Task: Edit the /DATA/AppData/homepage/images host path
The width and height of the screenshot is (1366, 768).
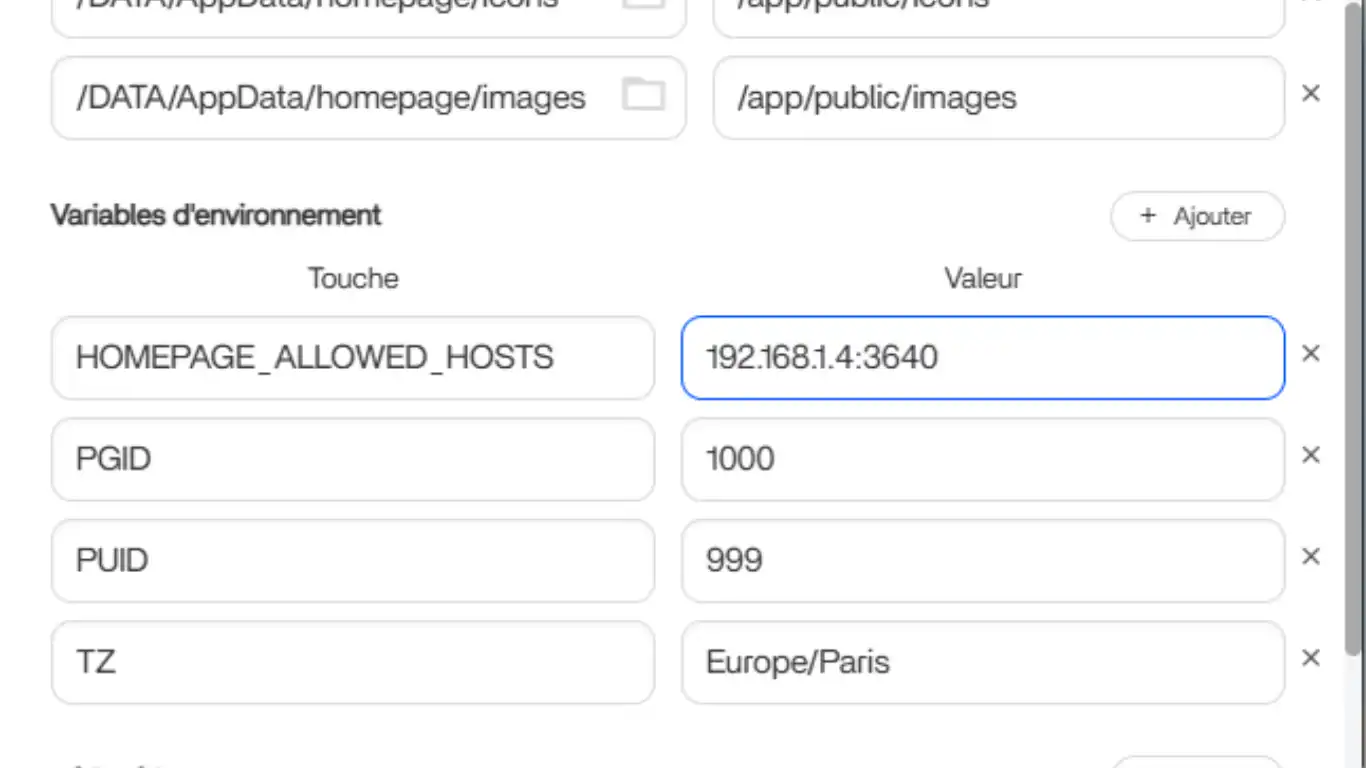Action: pos(330,96)
